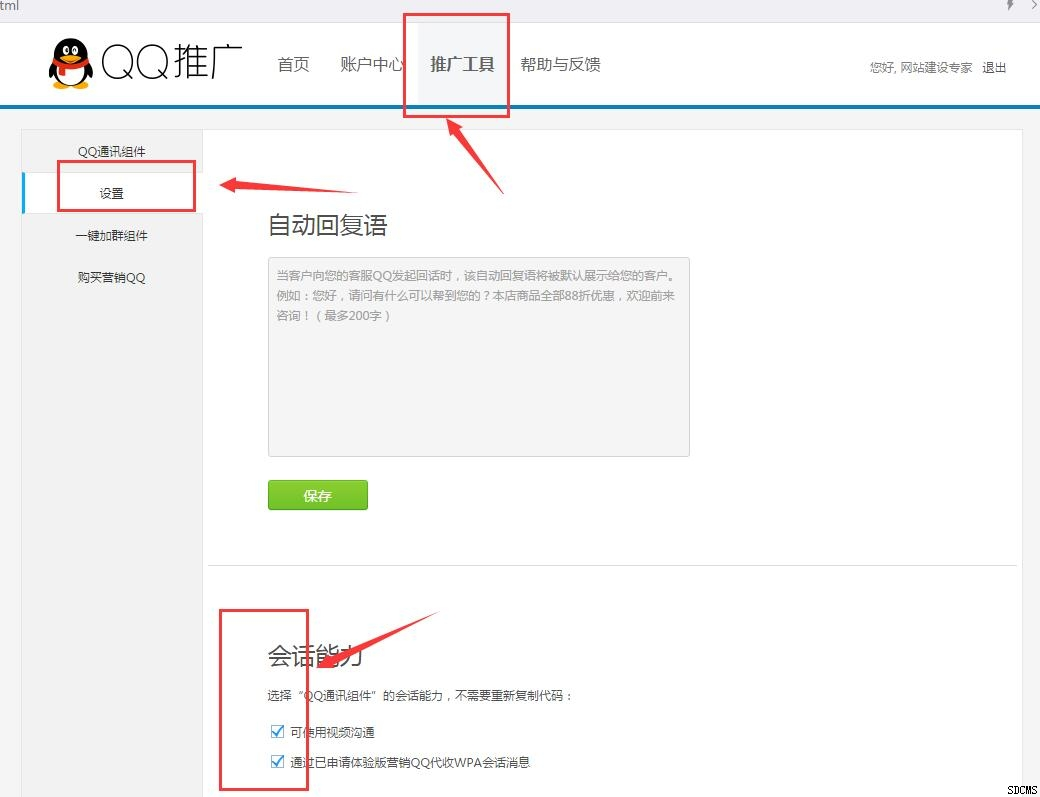The image size is (1040, 797).
Task: Click the QQ penguin logo
Action: pos(70,63)
